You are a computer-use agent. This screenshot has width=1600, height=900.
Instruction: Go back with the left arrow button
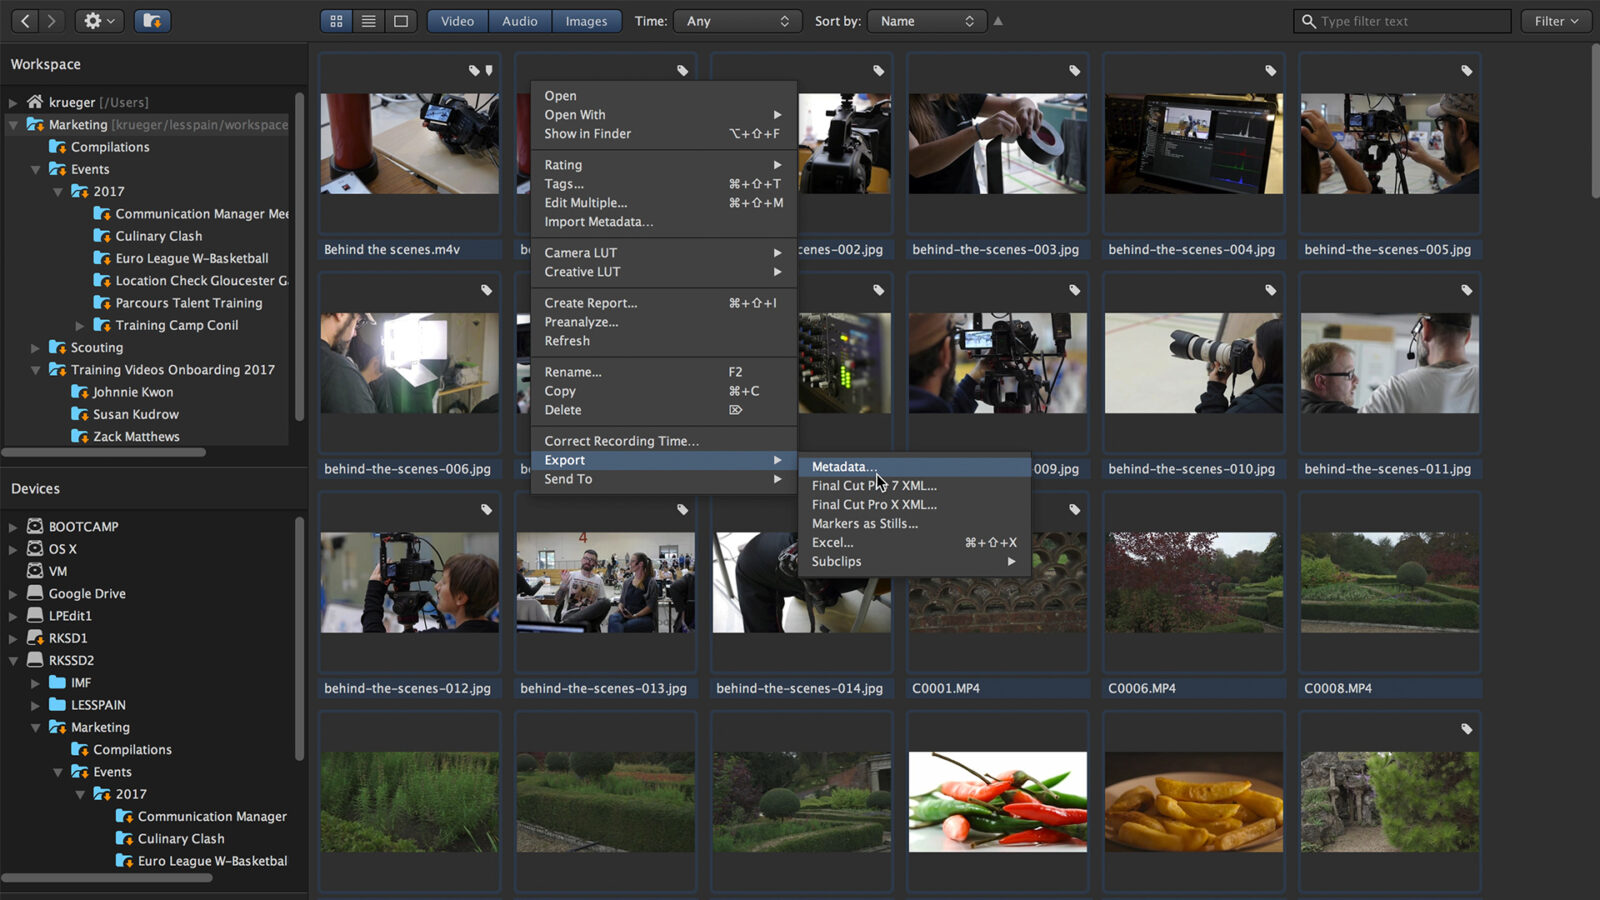[x=25, y=20]
